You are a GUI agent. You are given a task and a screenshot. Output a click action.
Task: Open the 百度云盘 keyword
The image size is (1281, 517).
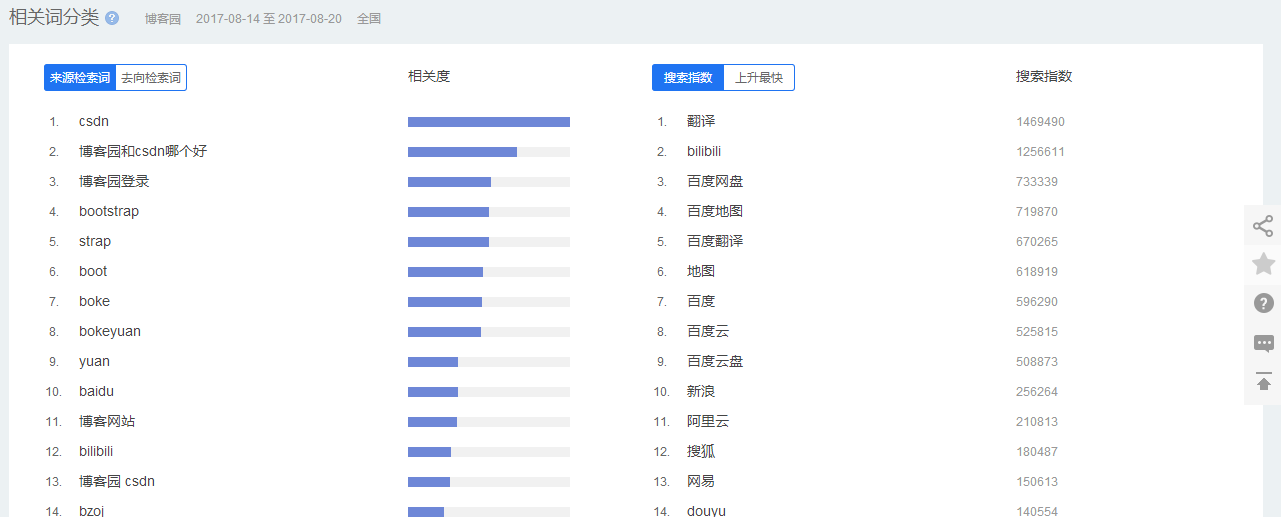(x=715, y=361)
